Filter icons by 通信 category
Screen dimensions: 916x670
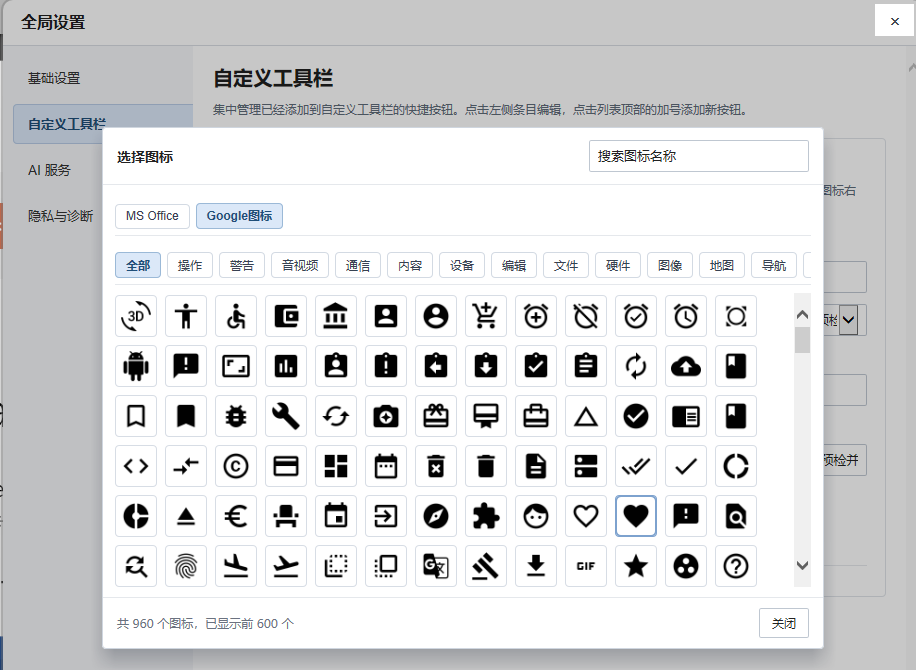358,265
